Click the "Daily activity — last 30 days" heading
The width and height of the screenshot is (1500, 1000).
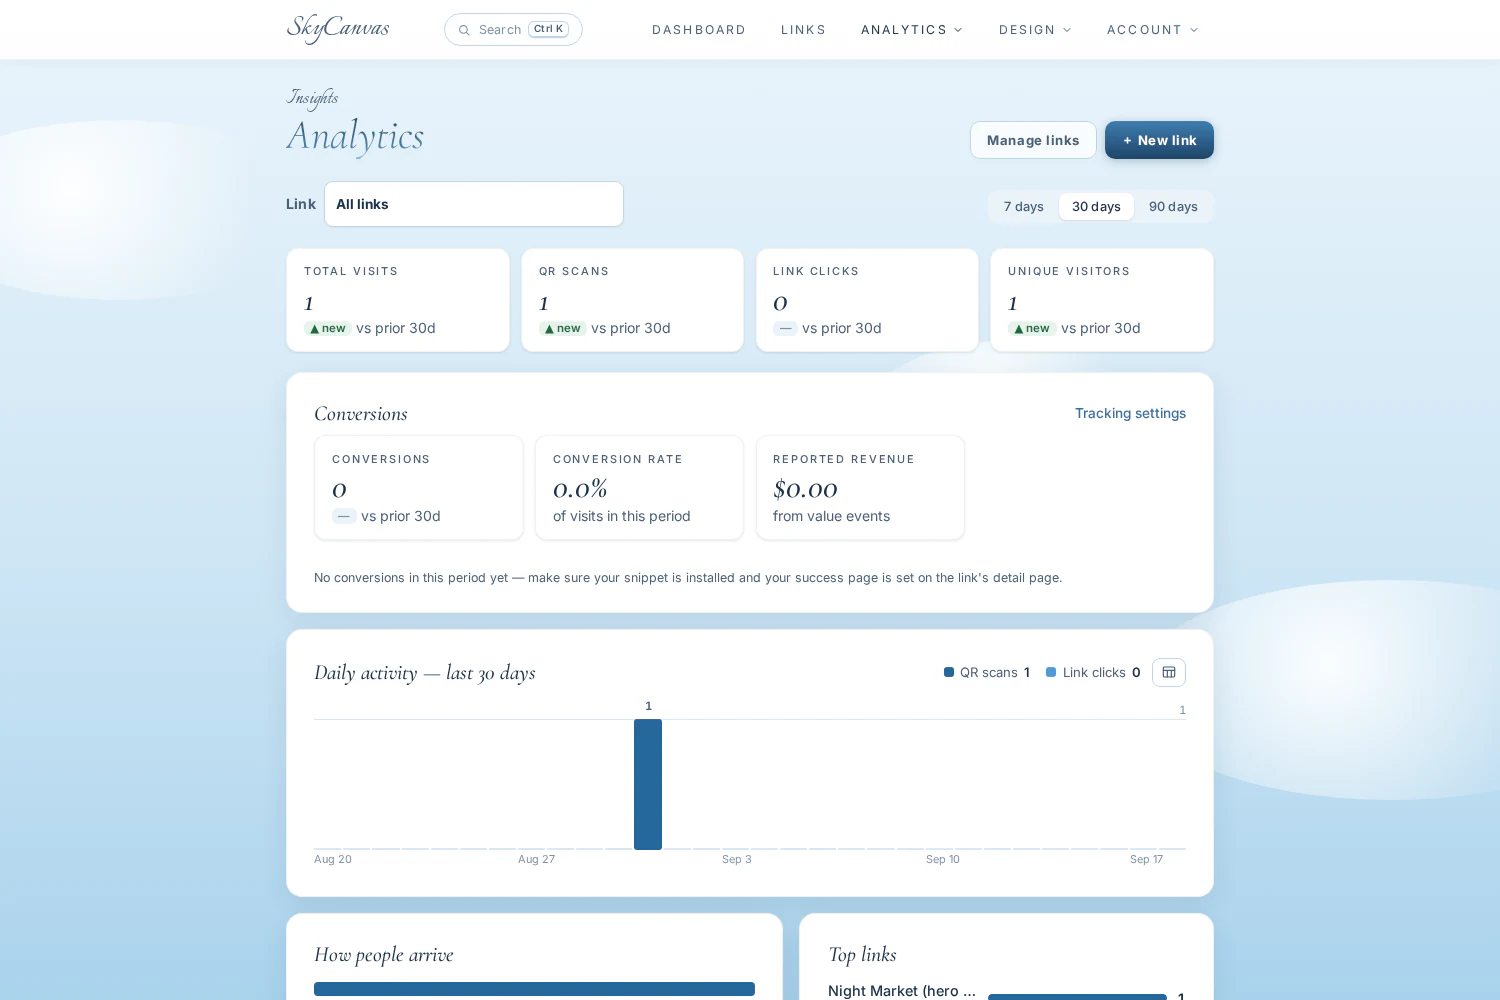(425, 673)
